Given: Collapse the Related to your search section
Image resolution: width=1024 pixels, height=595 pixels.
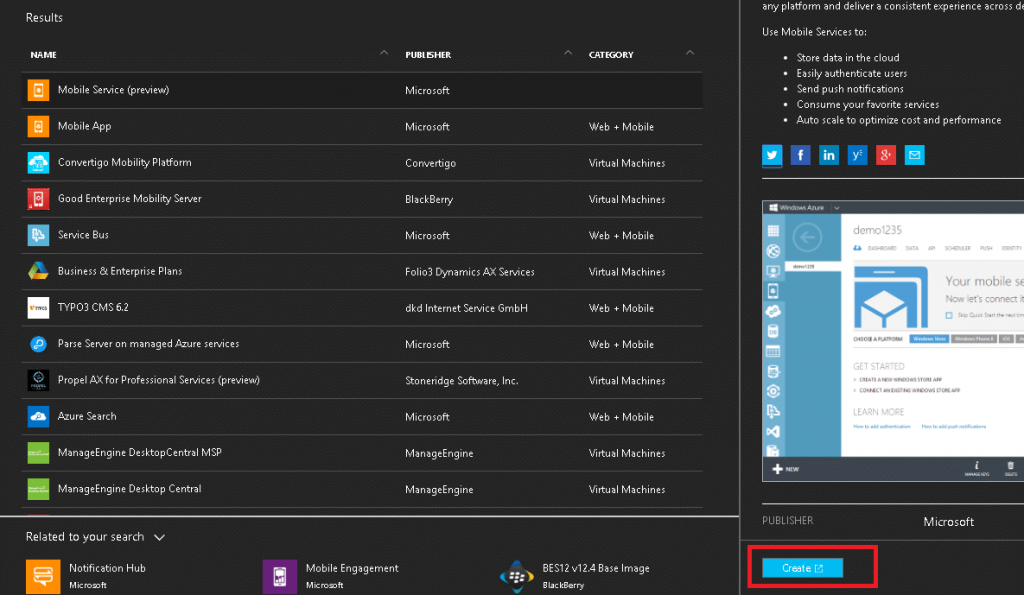Looking at the screenshot, I should (x=159, y=537).
